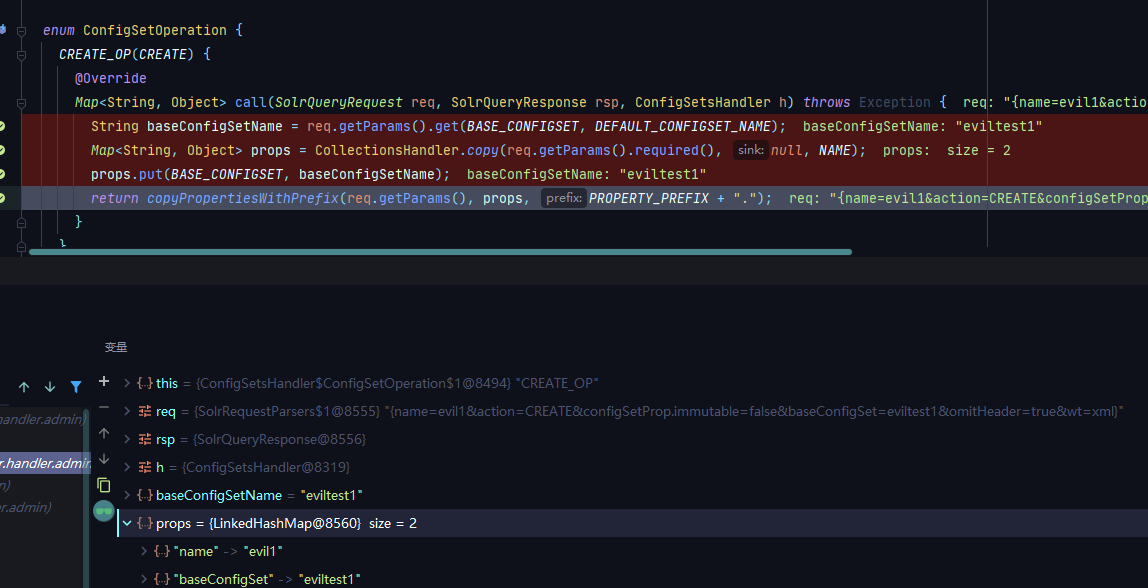Expand the "name" map entry
1148x588 pixels.
[144, 551]
